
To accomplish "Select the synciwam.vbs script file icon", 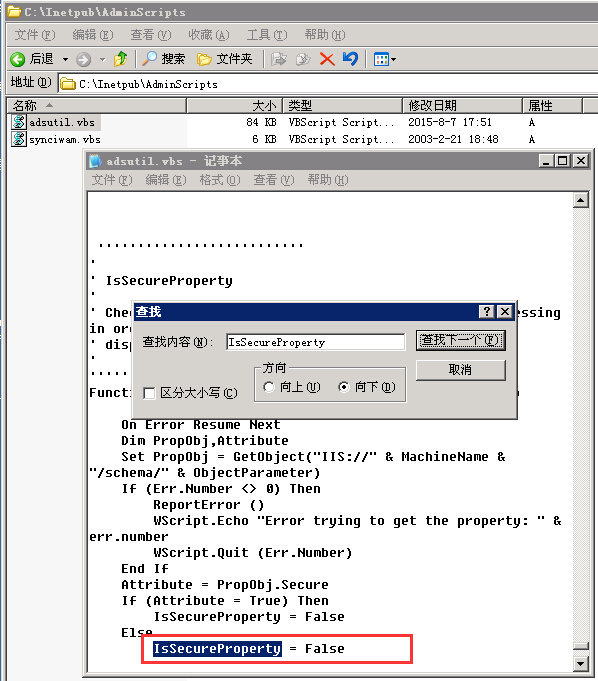I will coord(19,139).
